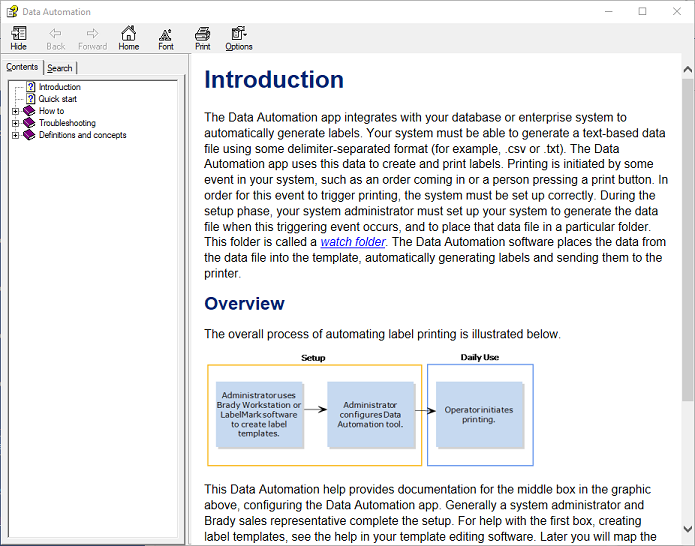Click the Quick start topic page icon

30,99
